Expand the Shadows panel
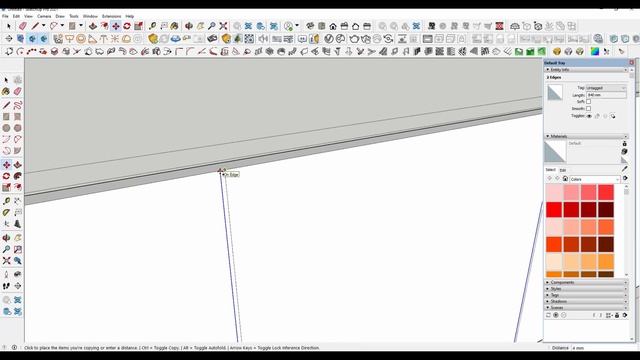The image size is (640, 360). pyautogui.click(x=586, y=301)
